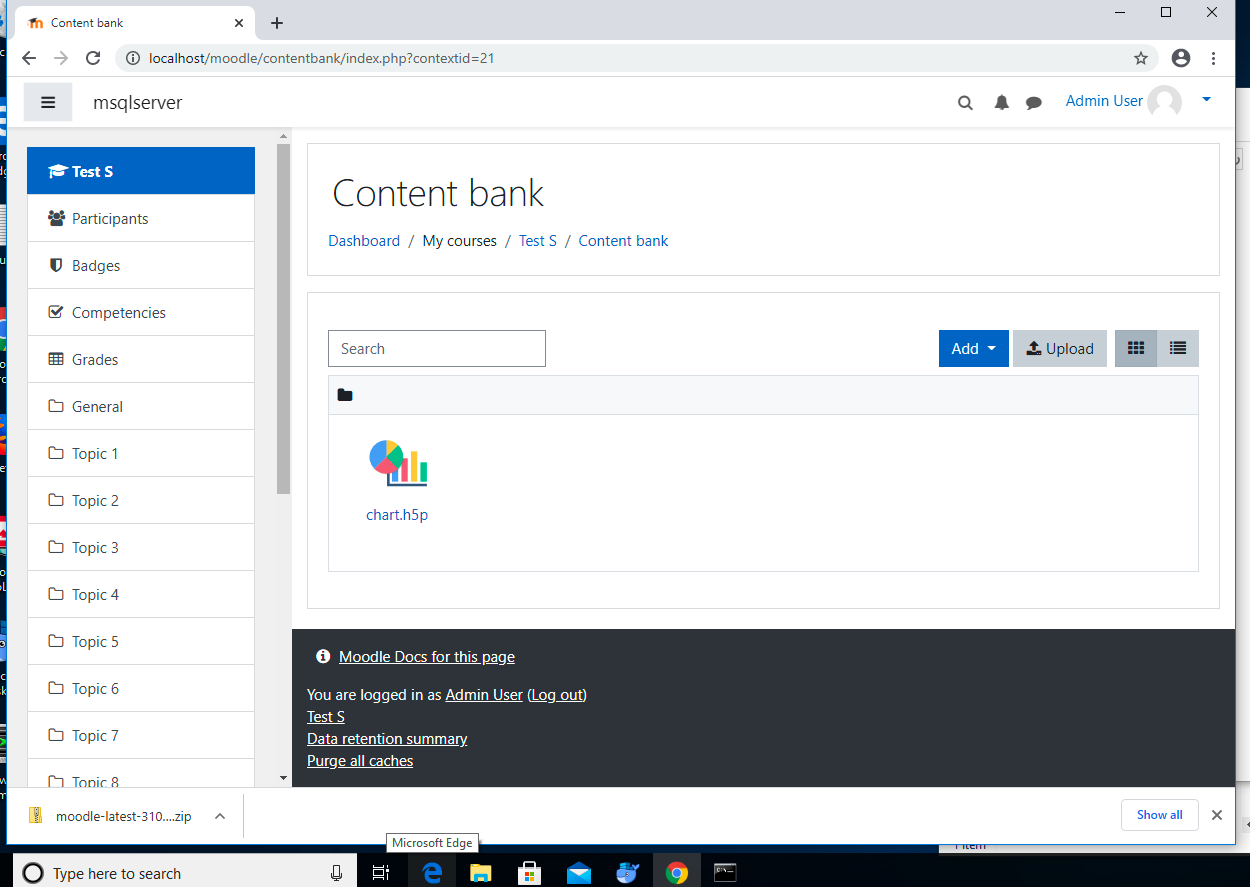
Task: Click the browser back arrow
Action: [28, 58]
